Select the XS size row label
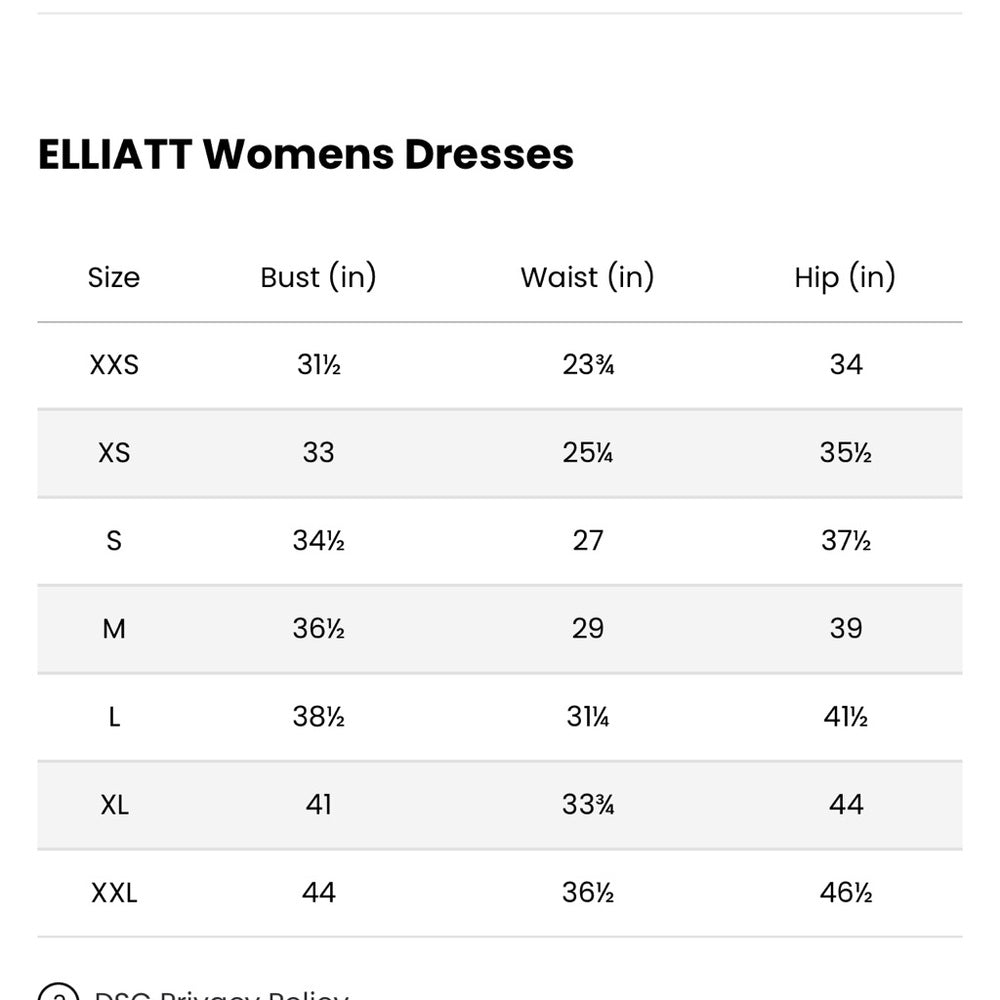This screenshot has height=1000, width=1000. click(114, 453)
